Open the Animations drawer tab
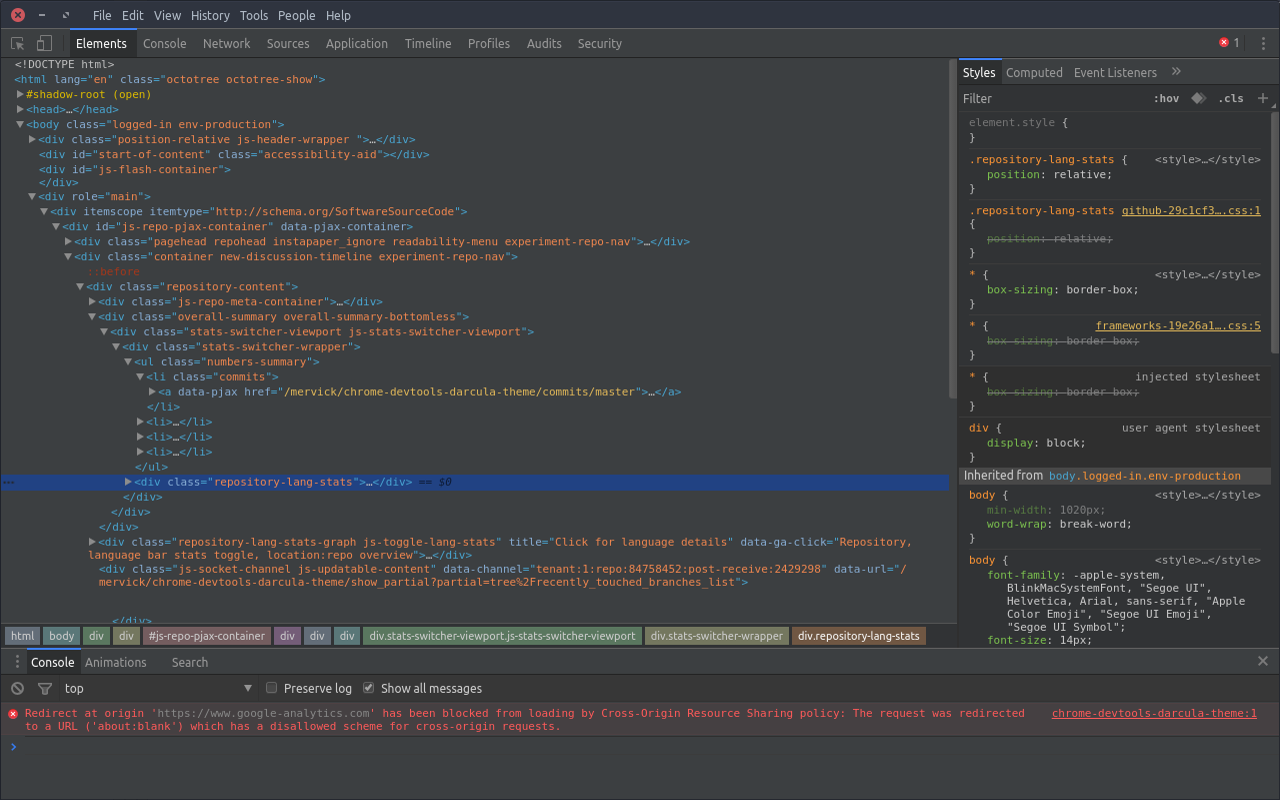Image resolution: width=1280 pixels, height=800 pixels. pos(115,662)
